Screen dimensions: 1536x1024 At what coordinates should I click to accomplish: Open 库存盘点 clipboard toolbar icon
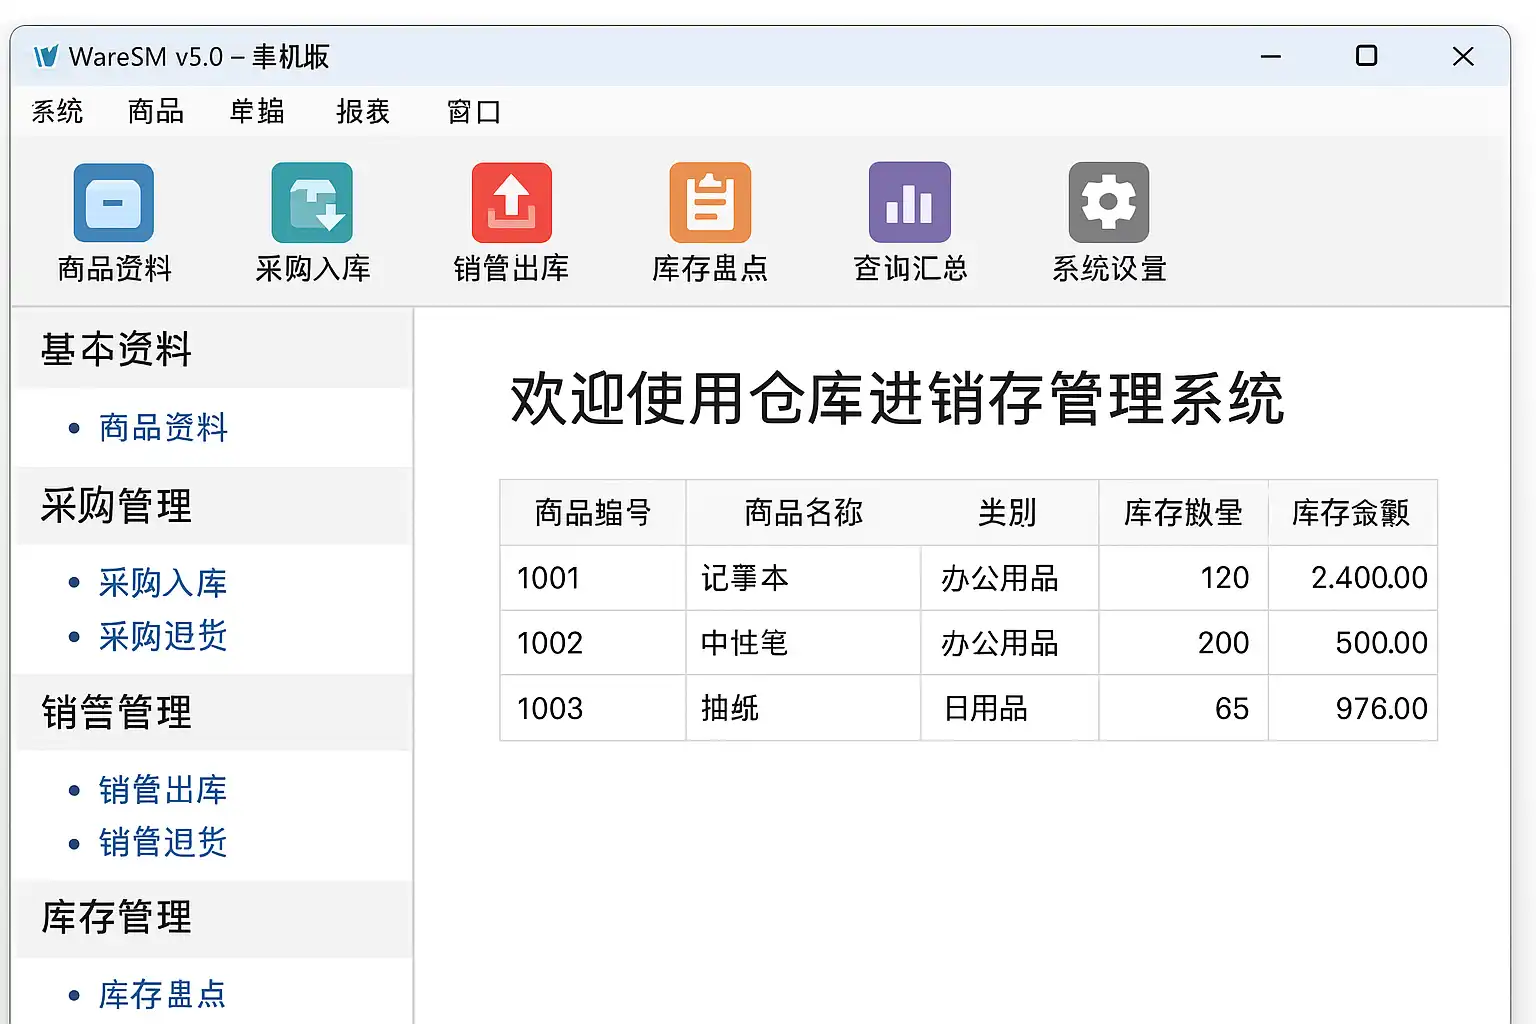click(x=710, y=203)
